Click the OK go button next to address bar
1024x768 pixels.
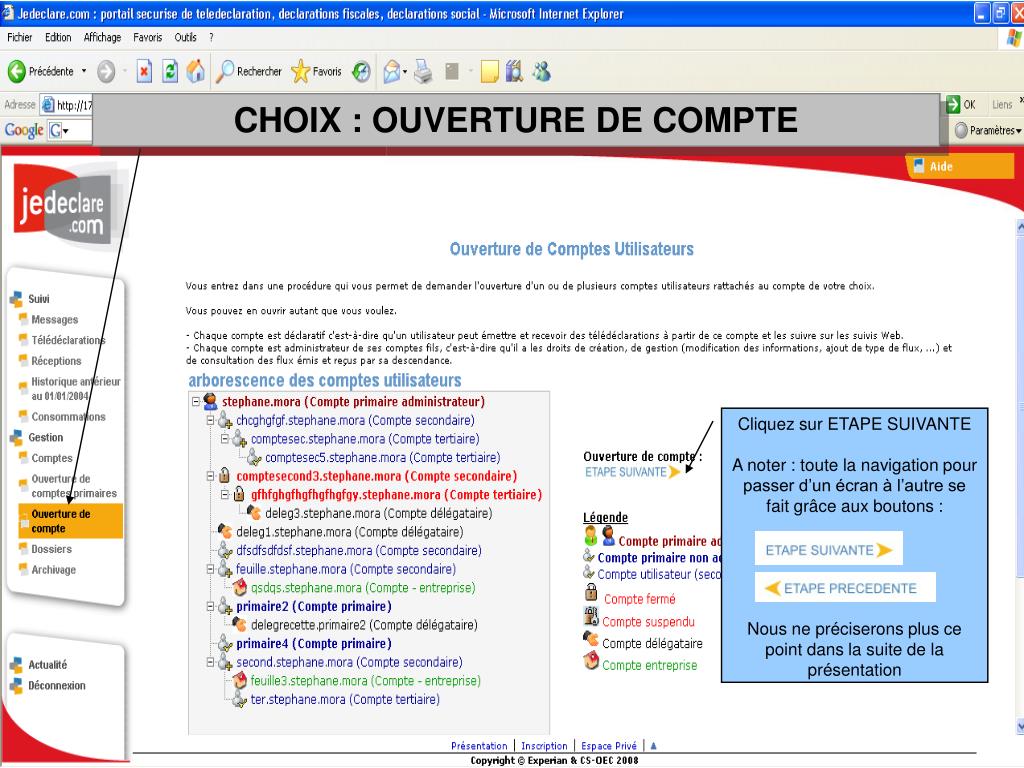pos(961,104)
